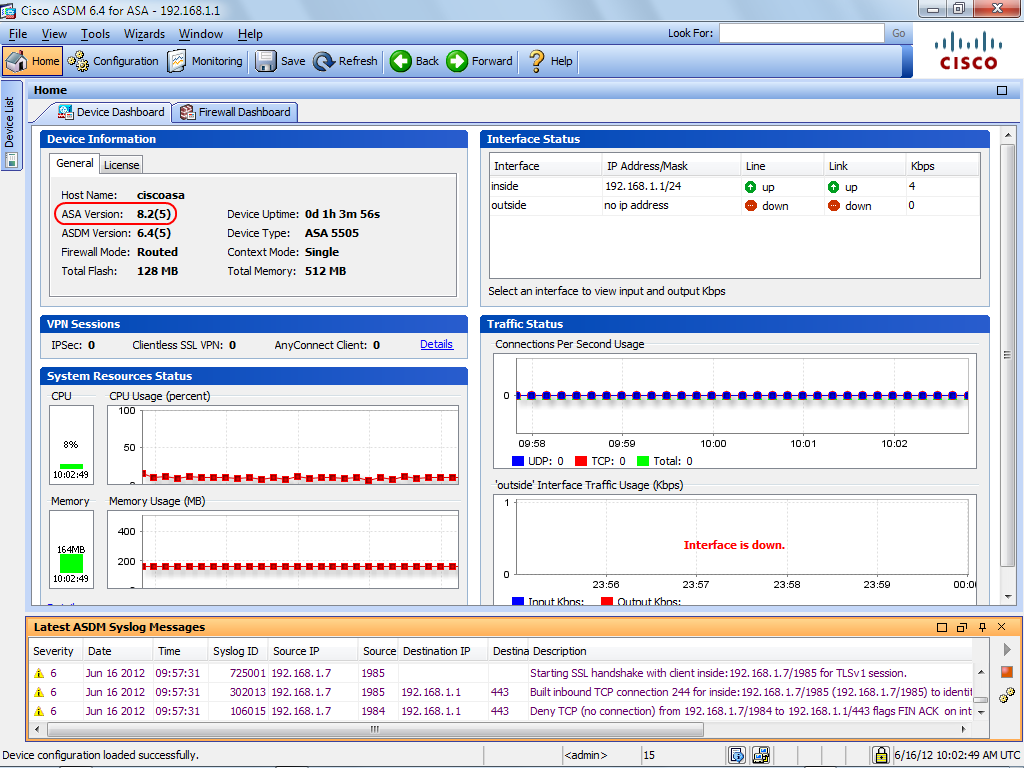Pin the Latest ASDM Syslog Messages panel

(982, 627)
